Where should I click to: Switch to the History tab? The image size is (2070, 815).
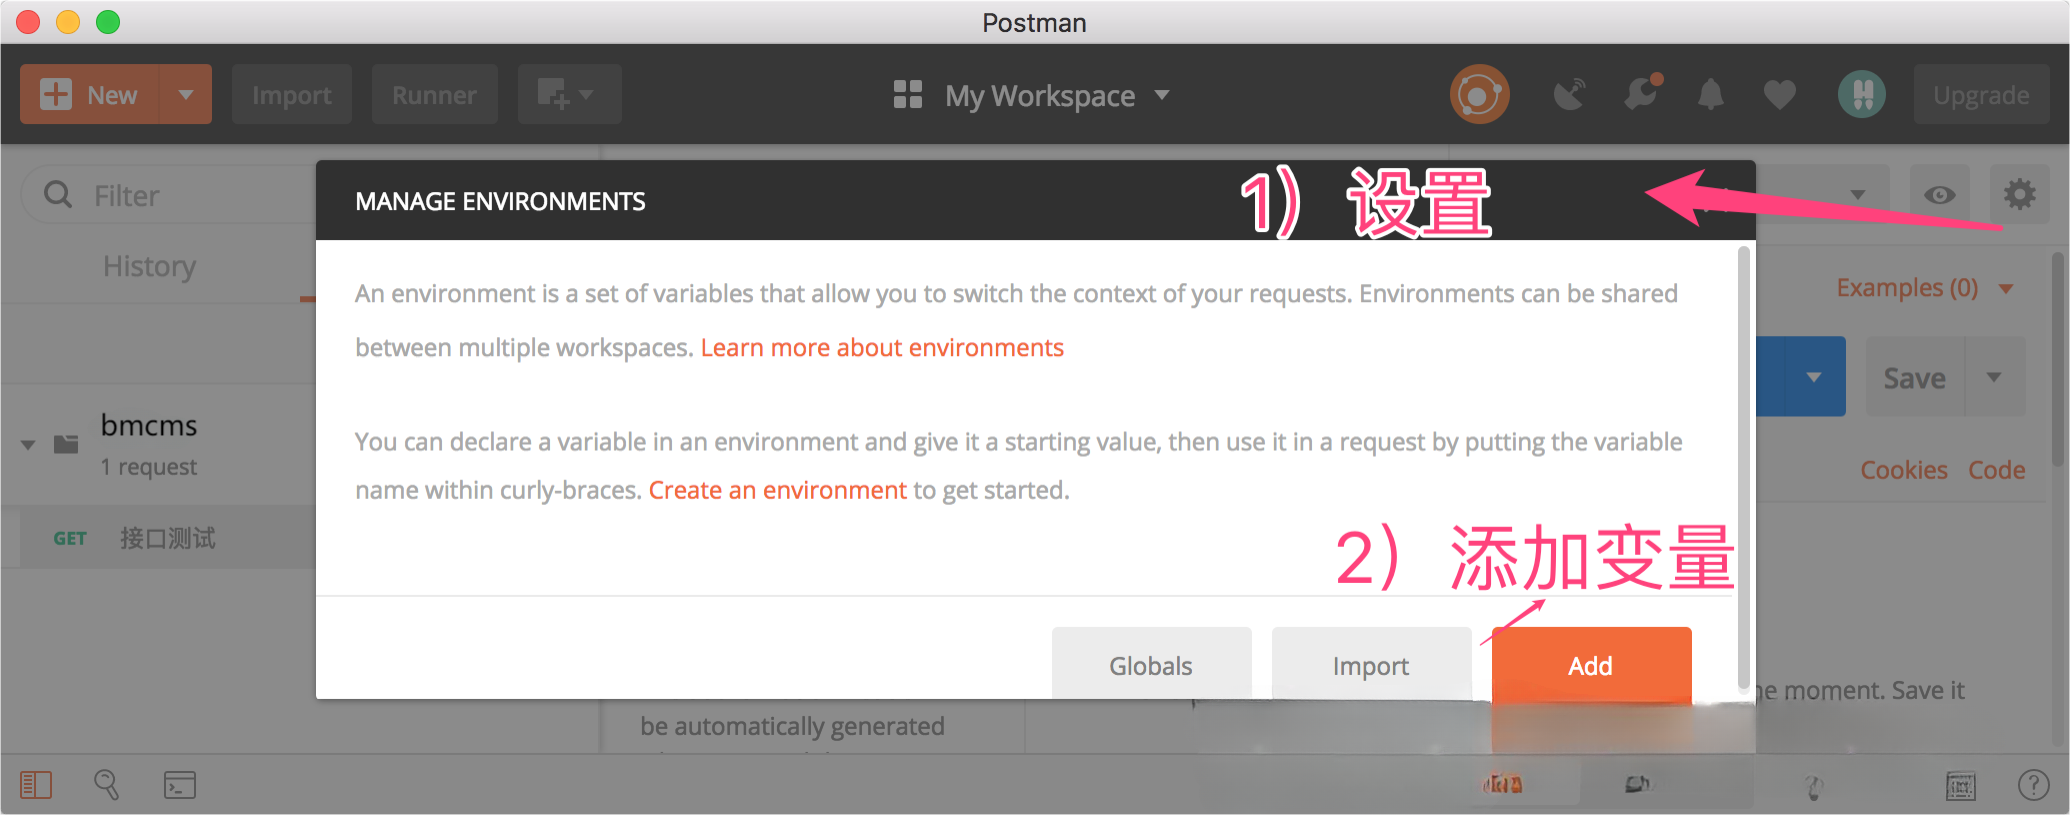[150, 266]
